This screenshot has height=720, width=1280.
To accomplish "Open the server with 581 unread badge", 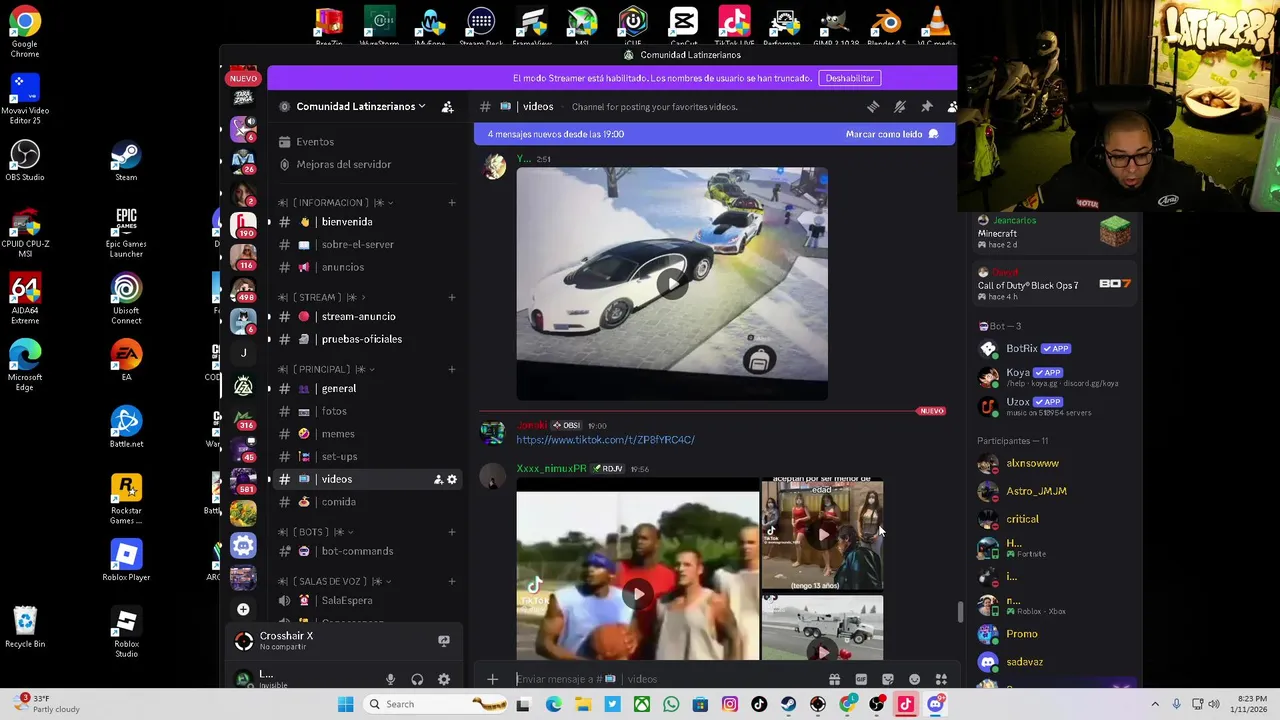I will [243, 482].
